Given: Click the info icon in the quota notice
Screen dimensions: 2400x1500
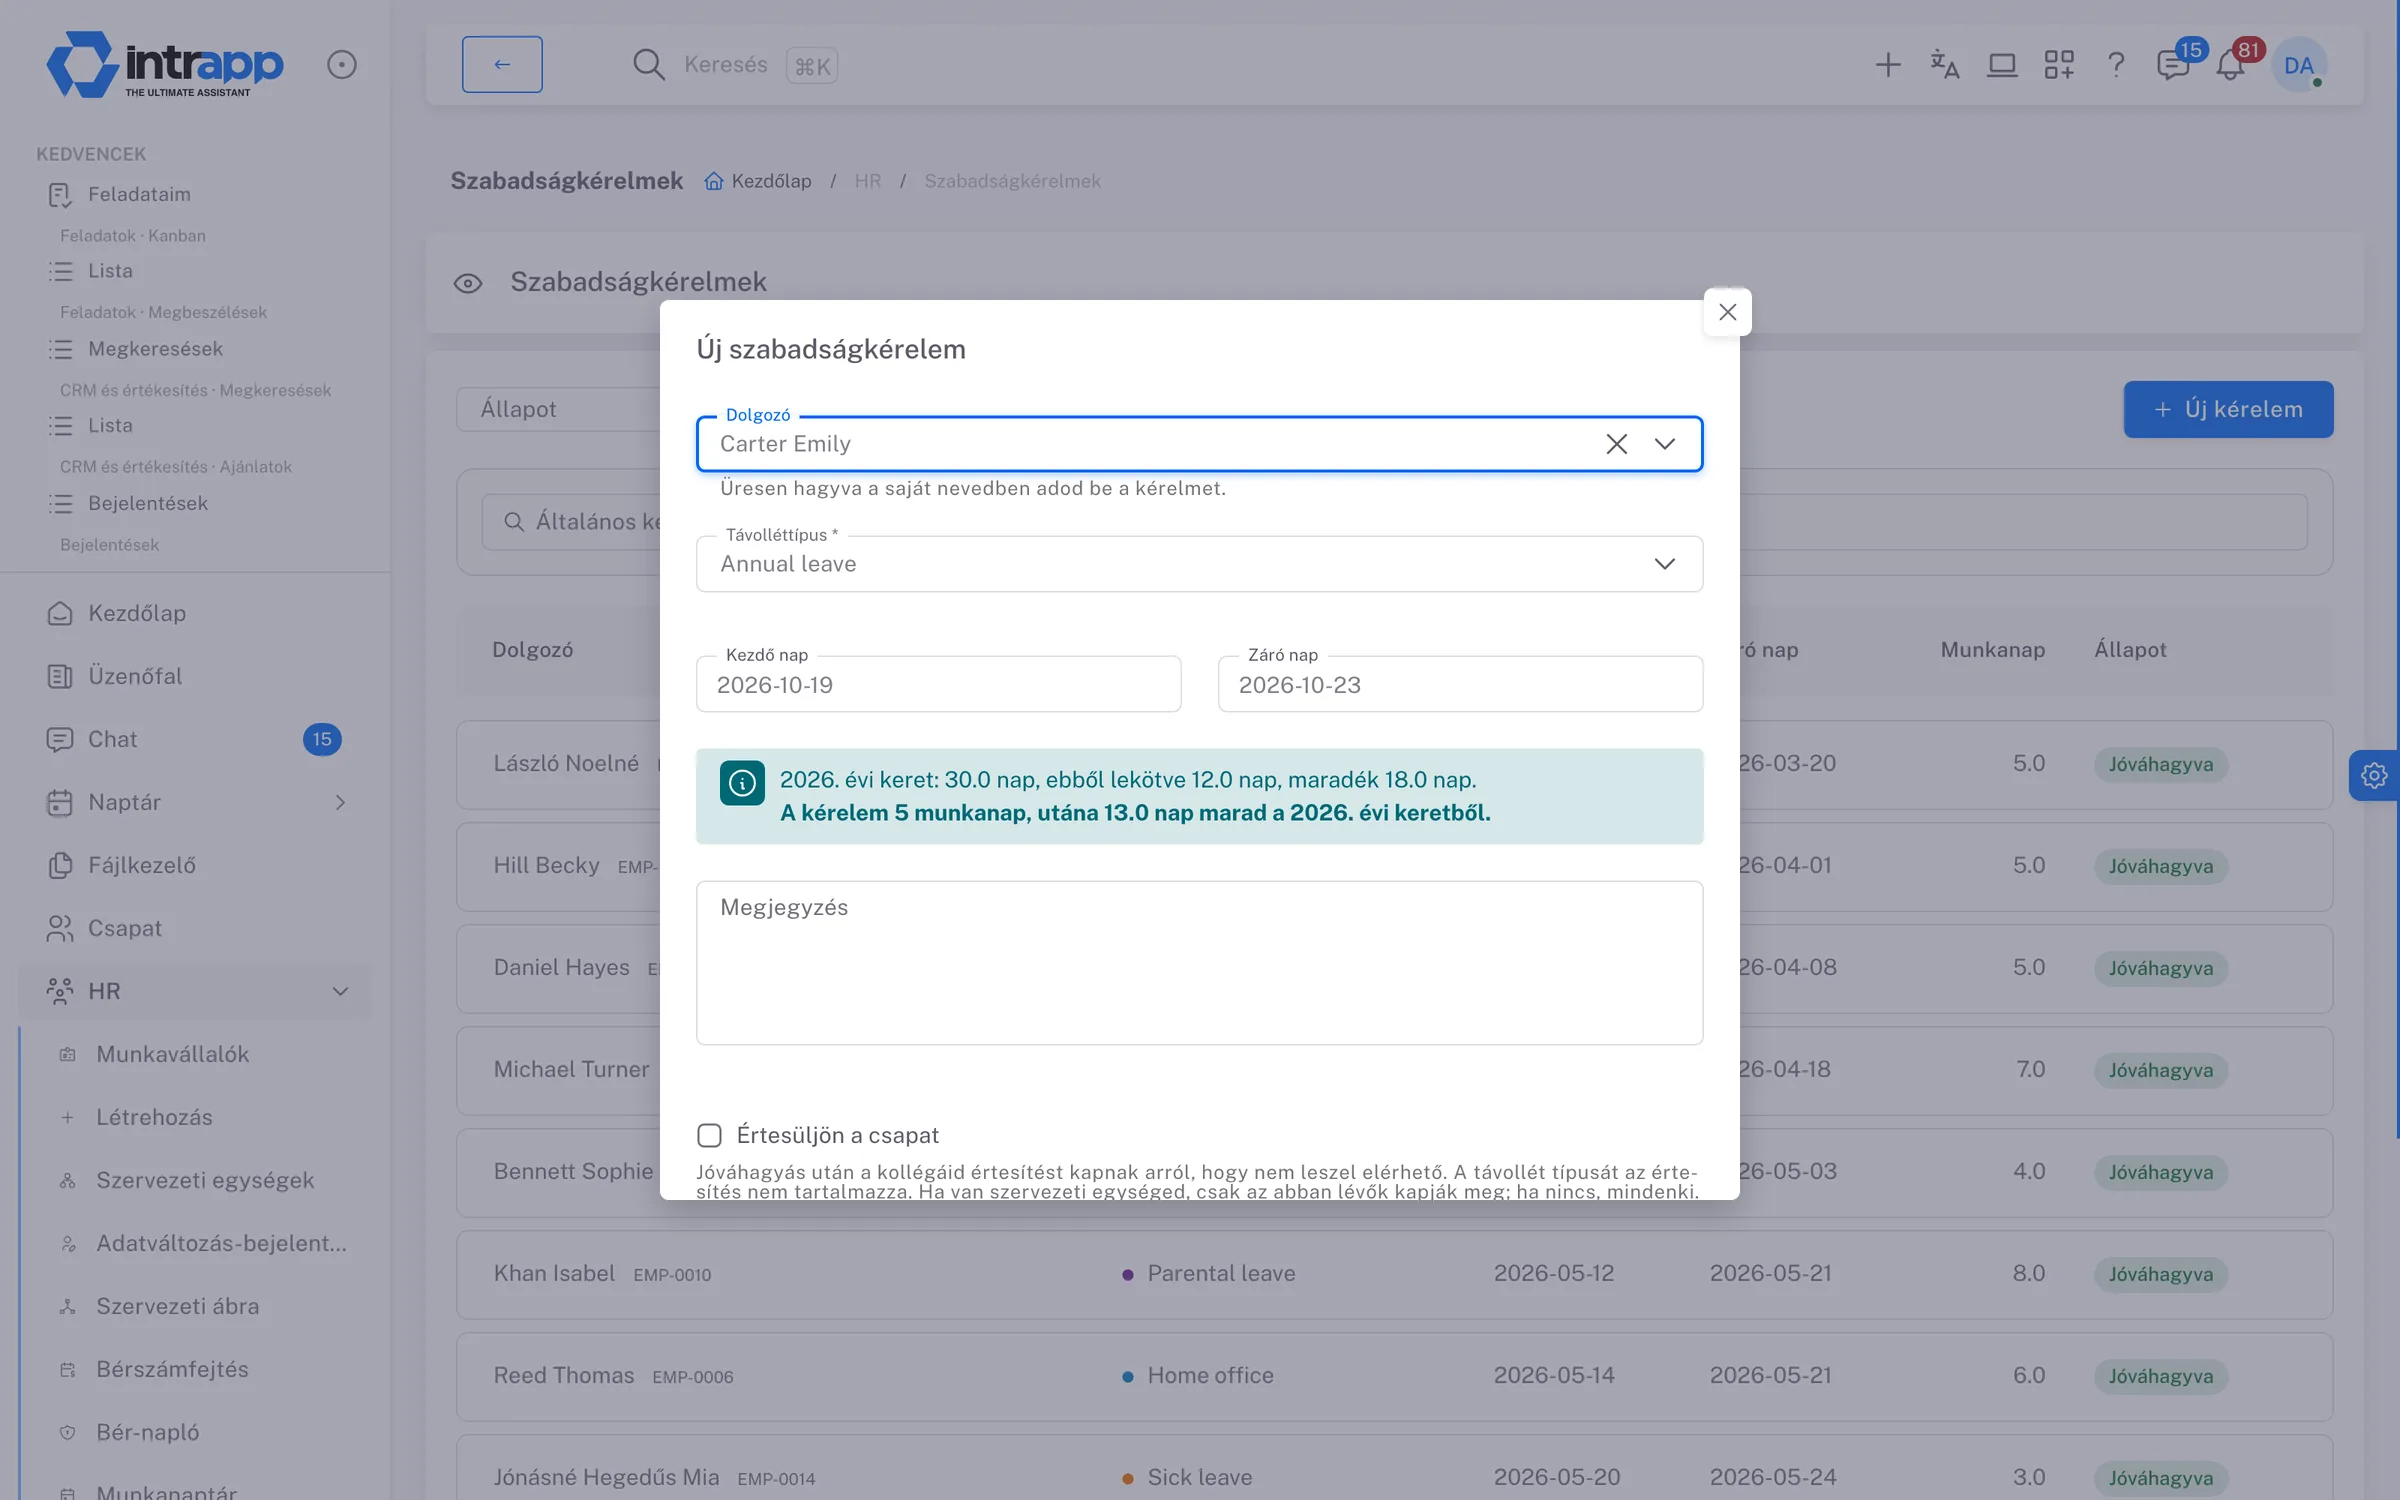Looking at the screenshot, I should point(742,782).
